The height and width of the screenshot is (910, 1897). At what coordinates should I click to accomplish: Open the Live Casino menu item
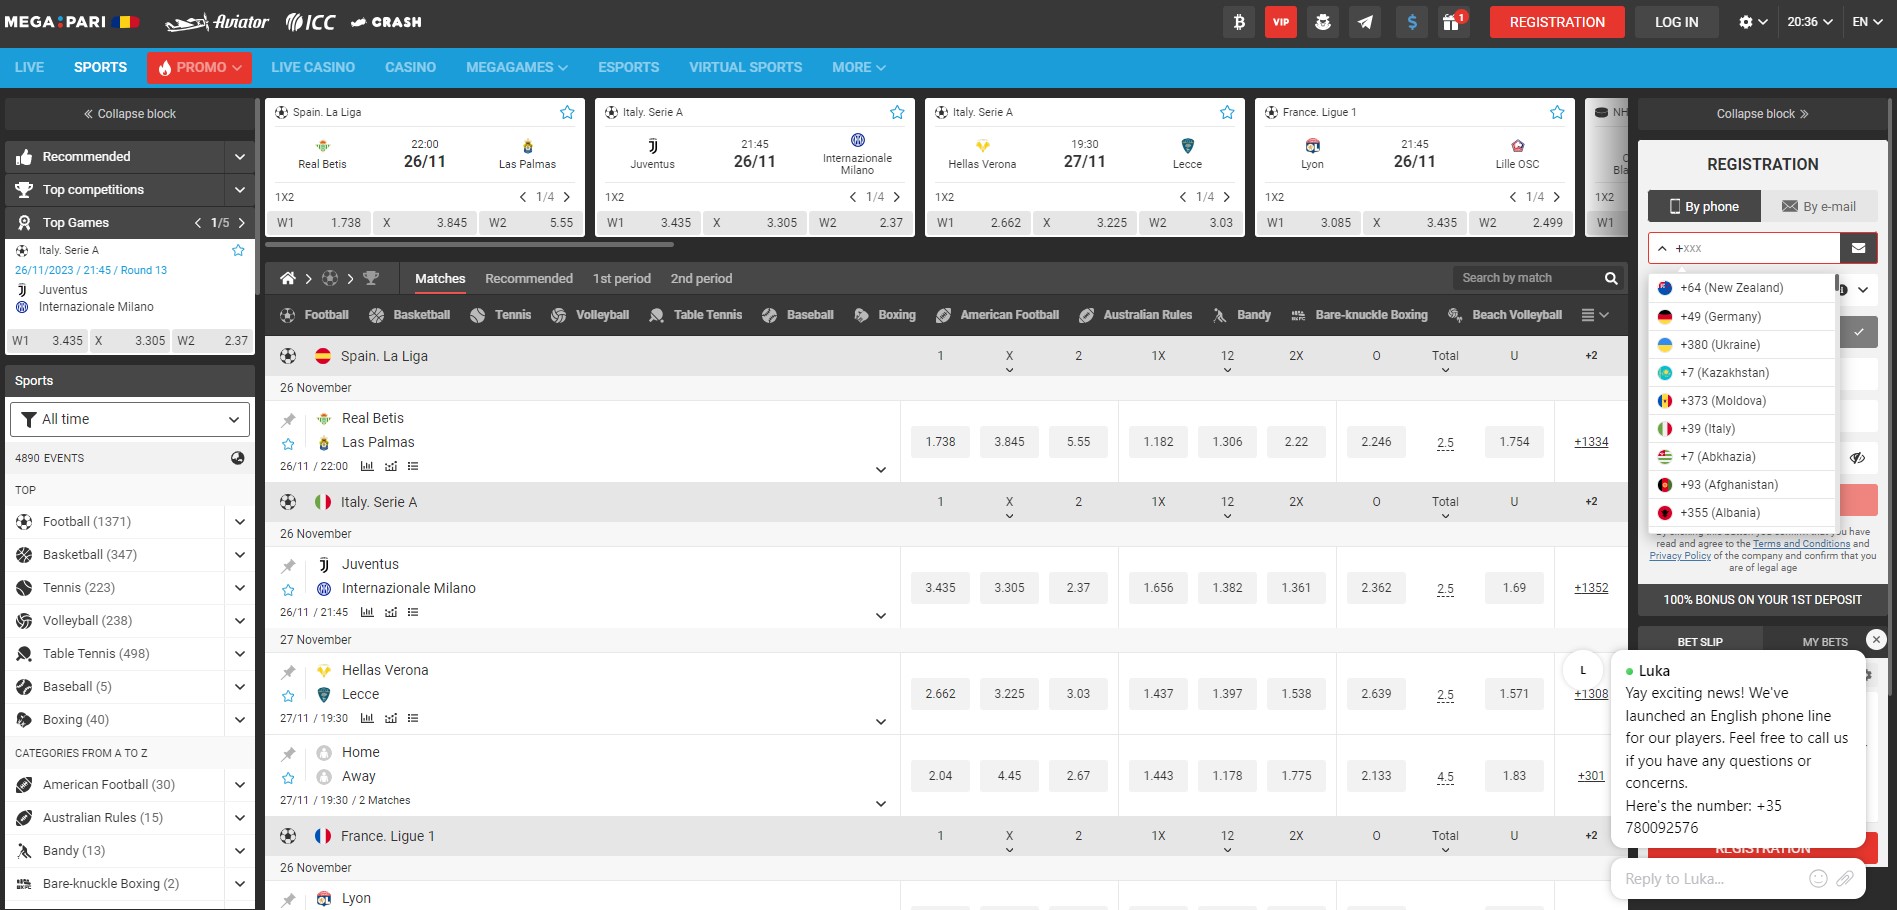pyautogui.click(x=313, y=67)
